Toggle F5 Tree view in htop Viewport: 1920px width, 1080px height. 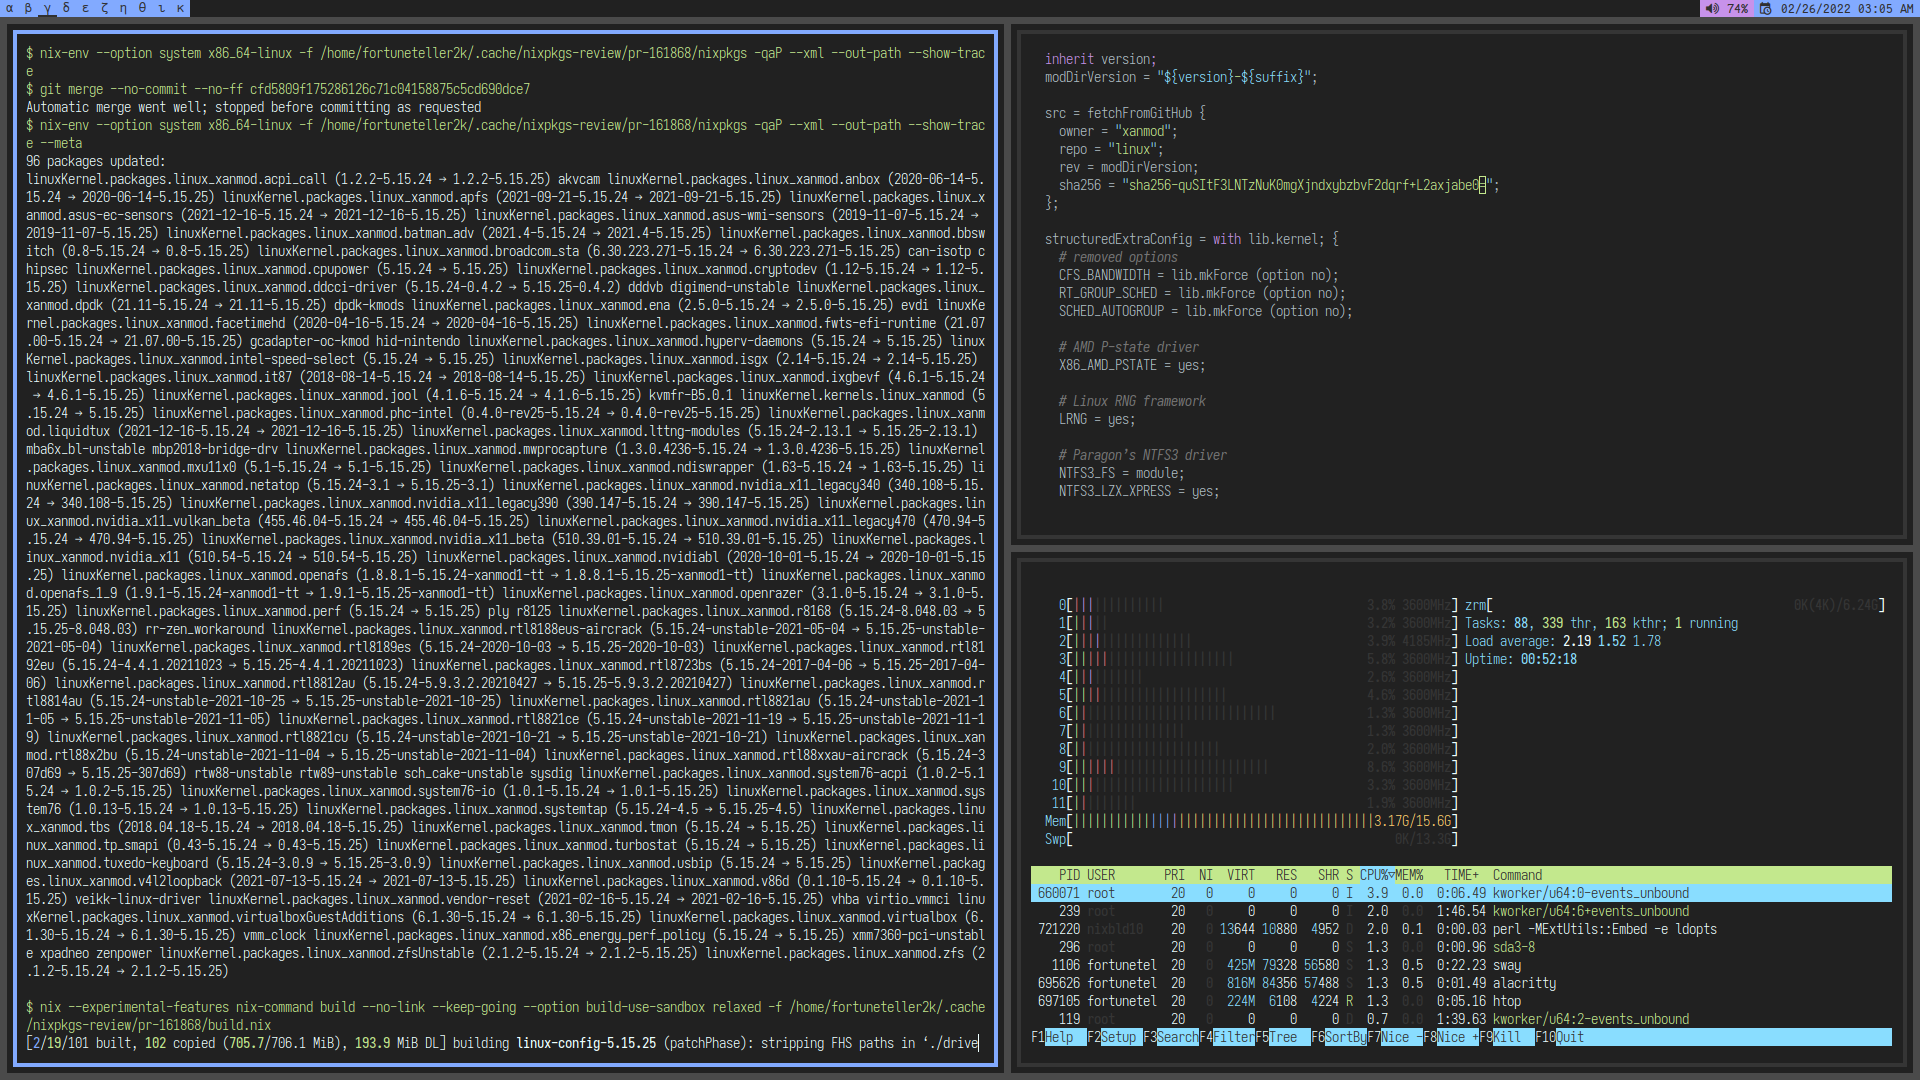(1282, 1037)
